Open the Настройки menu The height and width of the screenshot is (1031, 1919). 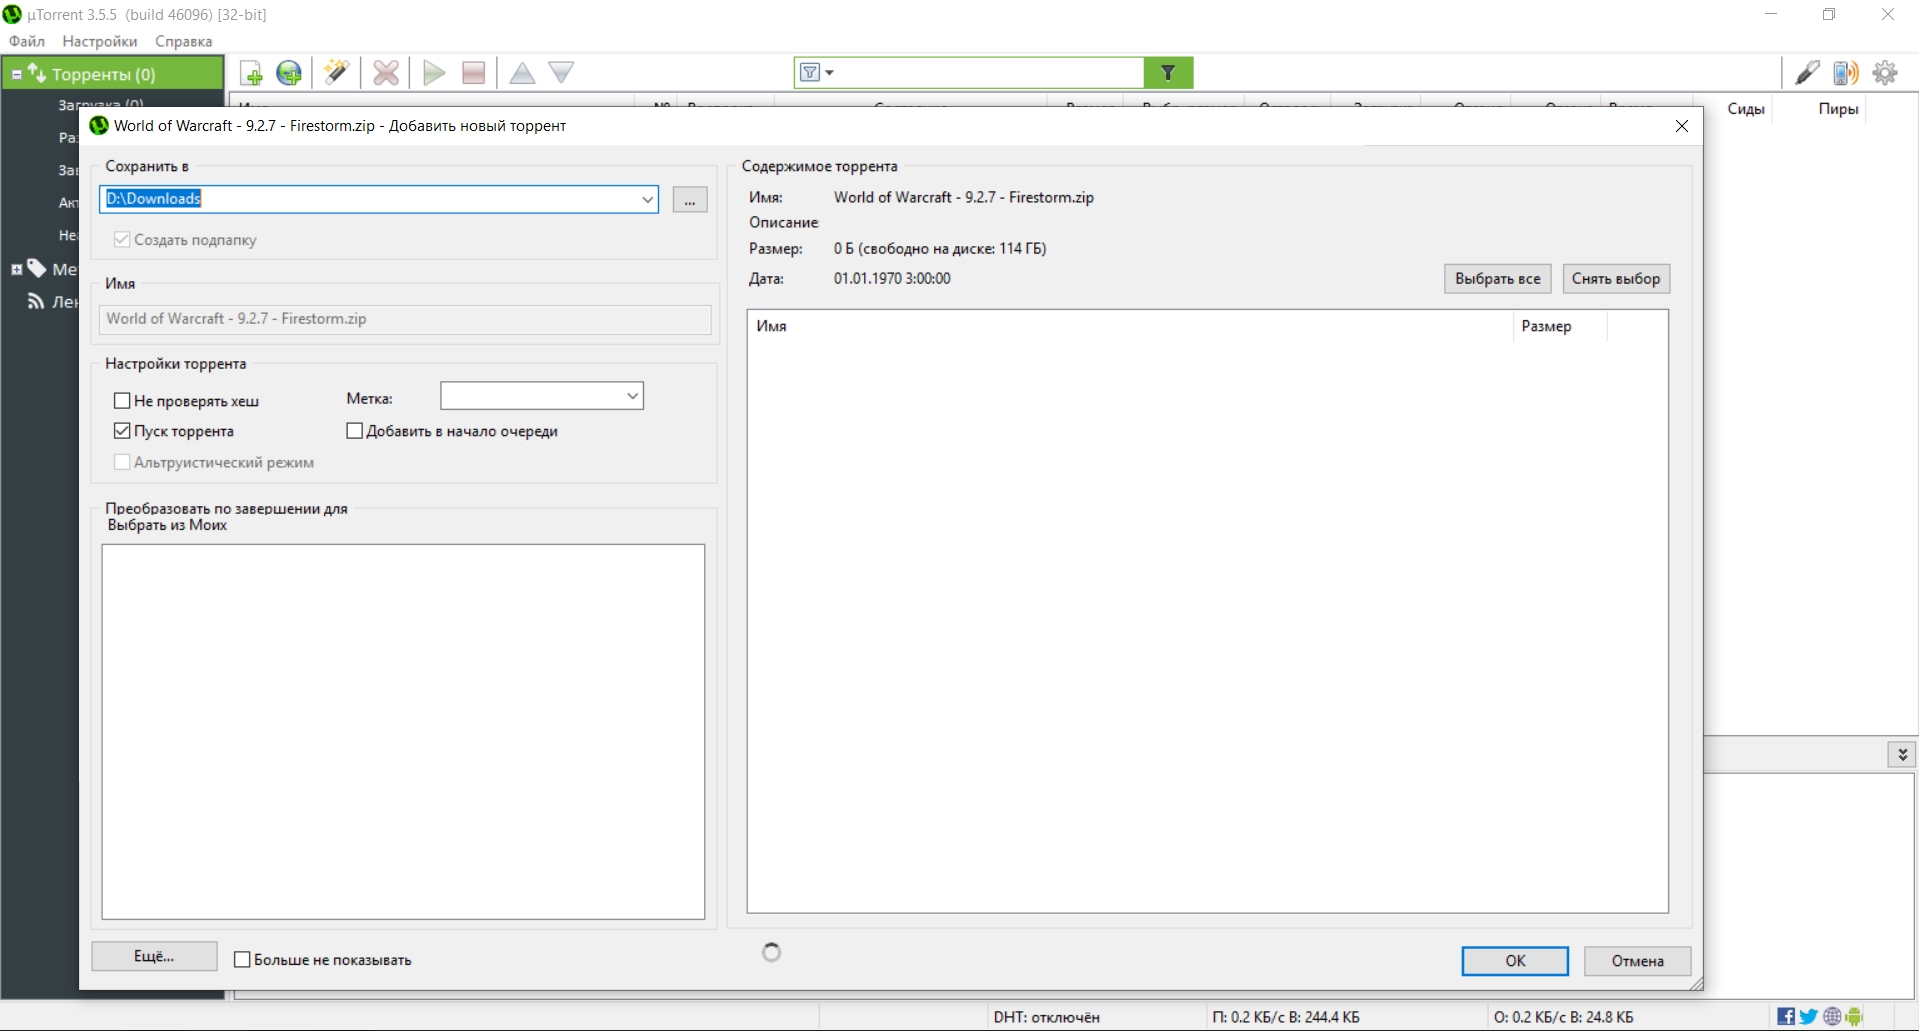pyautogui.click(x=100, y=41)
